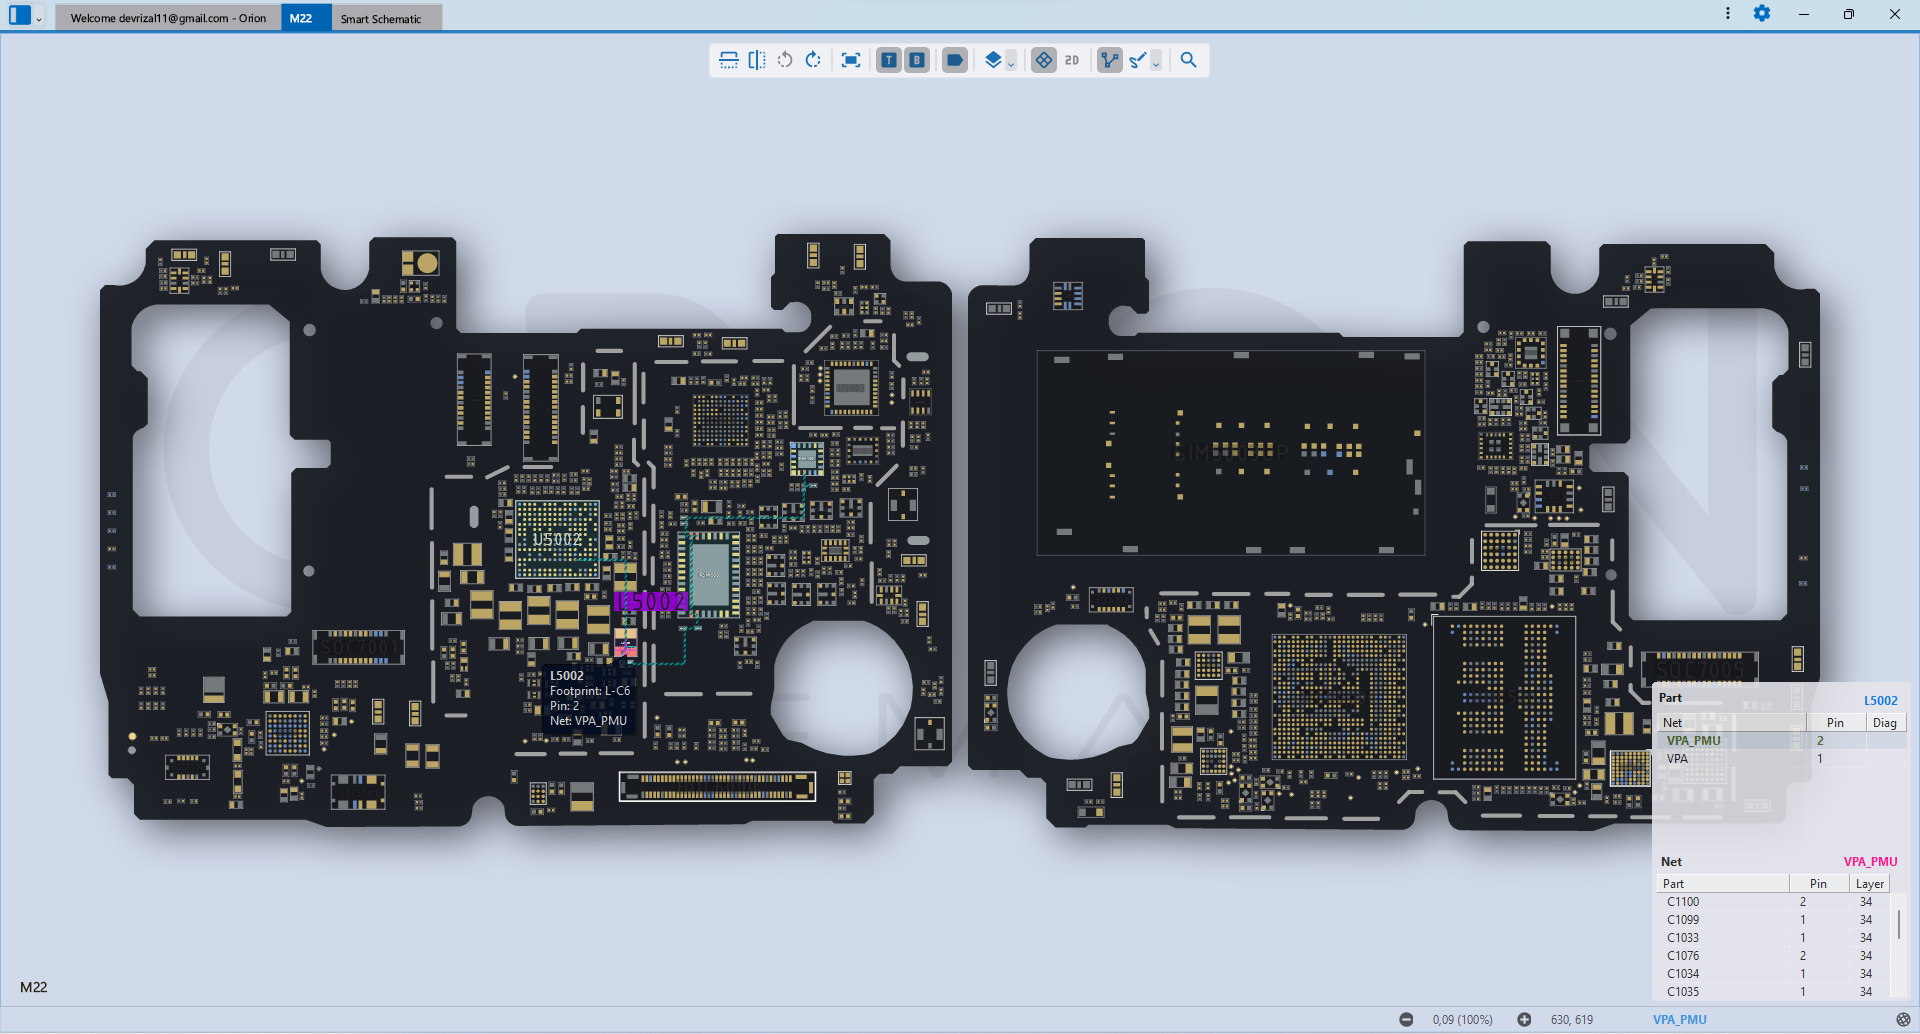Viewport: 1920px width, 1034px height.
Task: Sort by Net column header
Action: (x=1732, y=723)
